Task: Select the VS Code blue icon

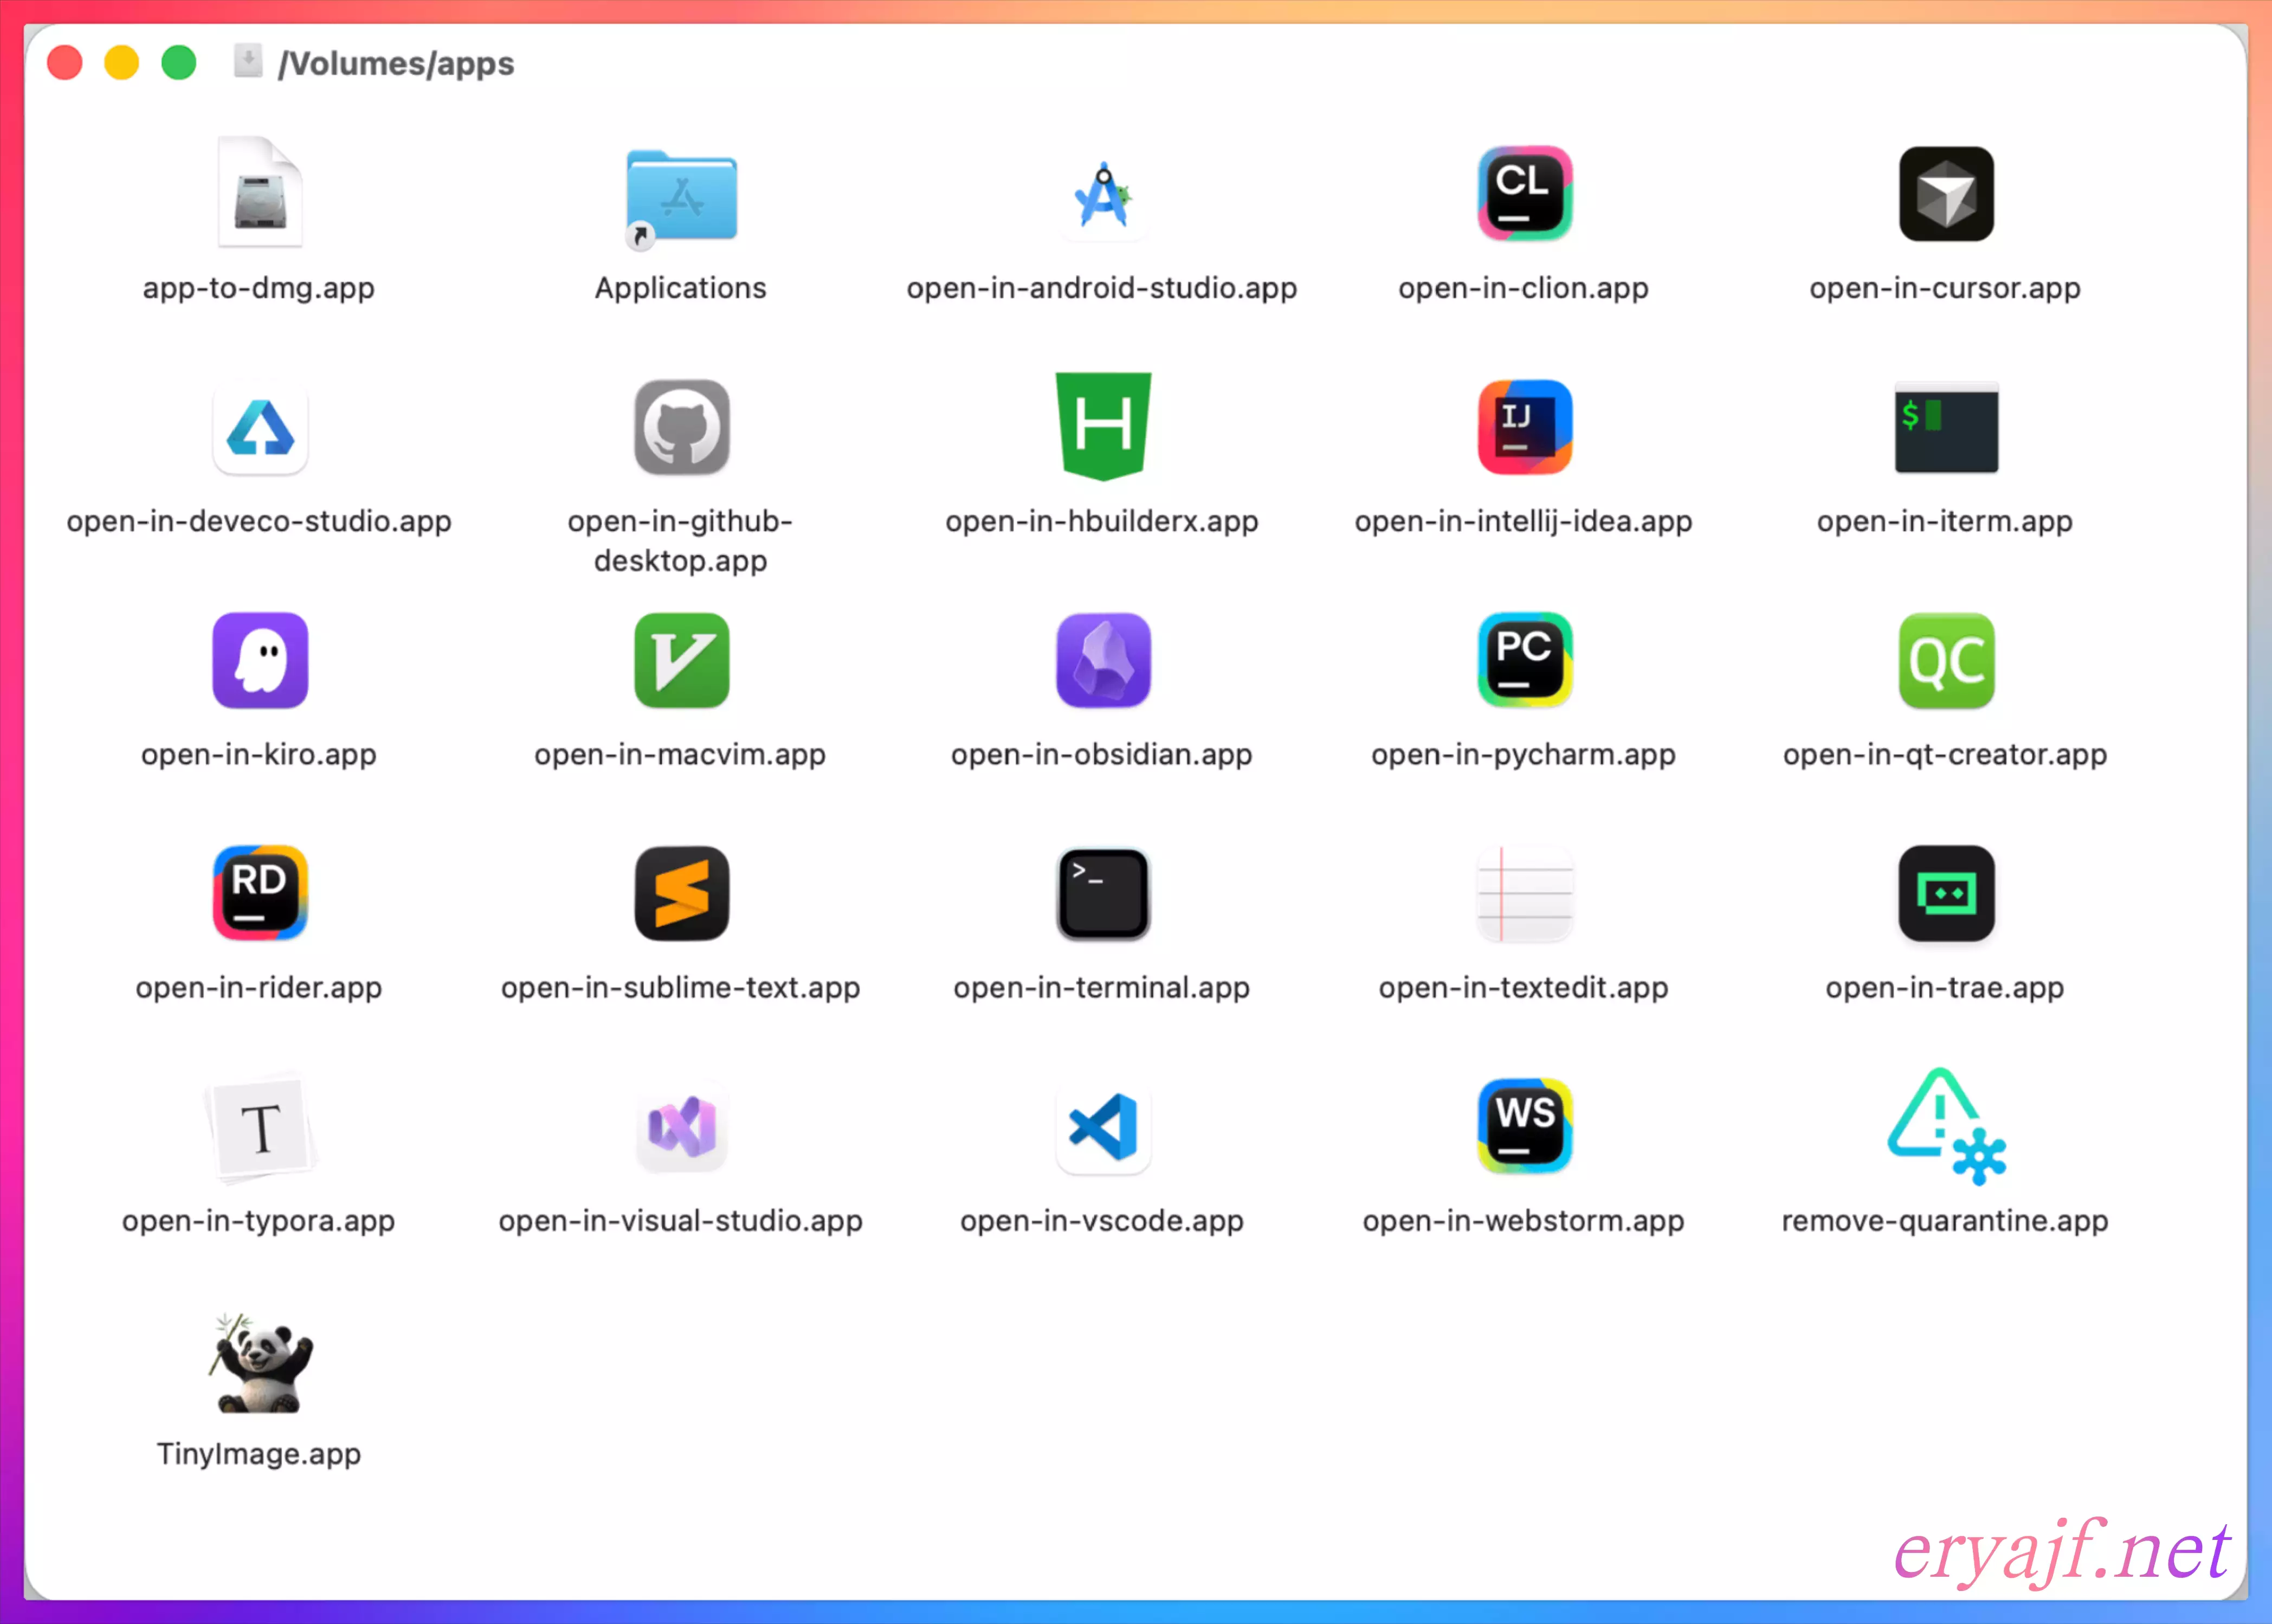Action: coord(1102,1126)
